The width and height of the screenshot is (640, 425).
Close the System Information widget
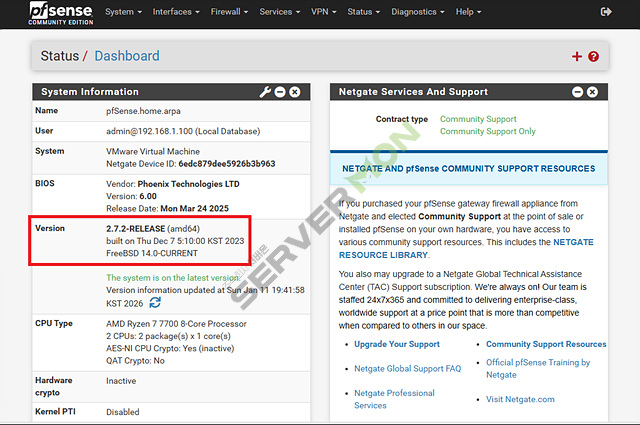295,92
